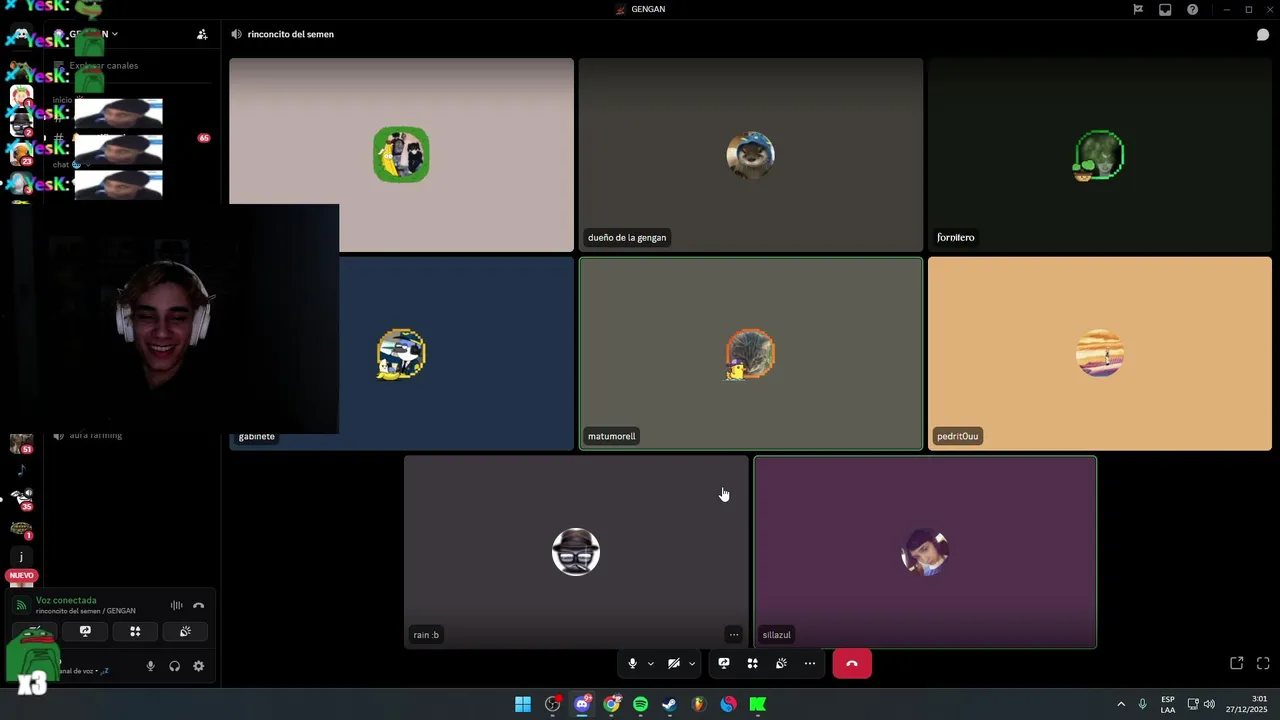Click the flag icon in title bar
Screen dimensions: 1280x720
coord(1138,9)
